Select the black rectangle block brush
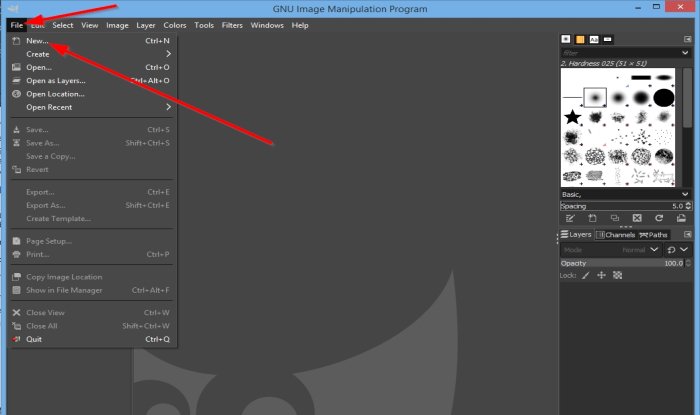Screen dimensions: 700x415 (x=641, y=78)
